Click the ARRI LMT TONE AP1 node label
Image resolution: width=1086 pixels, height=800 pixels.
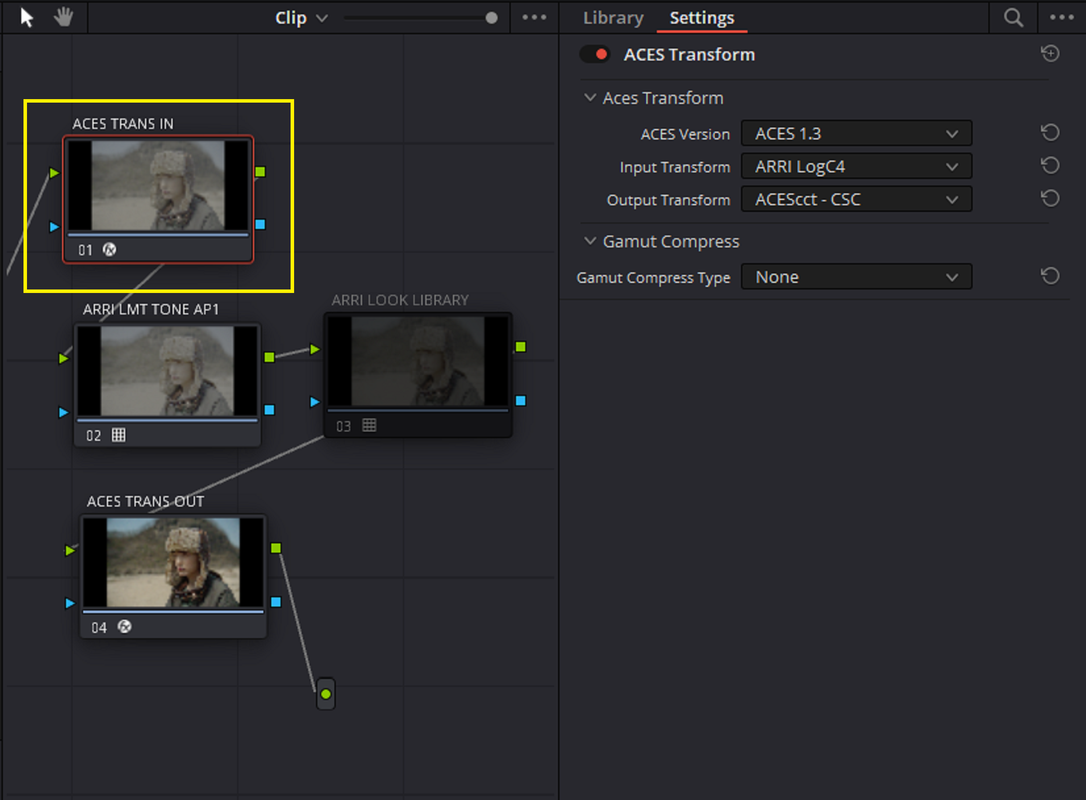151,309
